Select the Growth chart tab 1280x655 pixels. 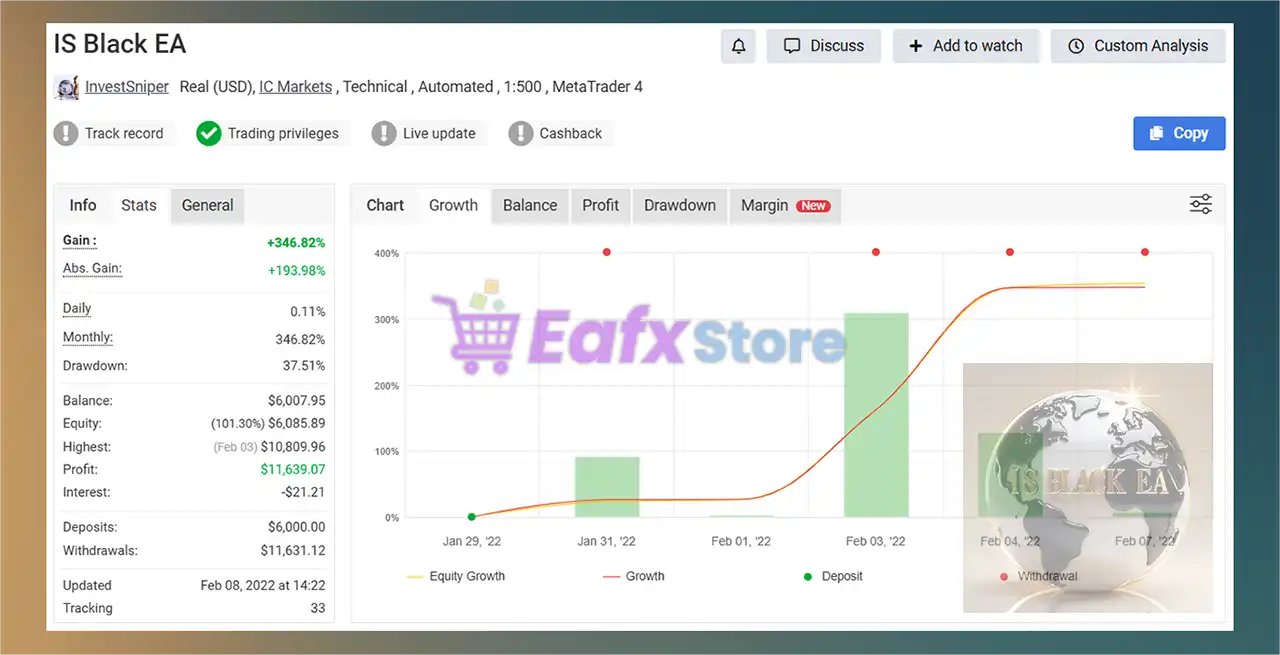pyautogui.click(x=453, y=205)
